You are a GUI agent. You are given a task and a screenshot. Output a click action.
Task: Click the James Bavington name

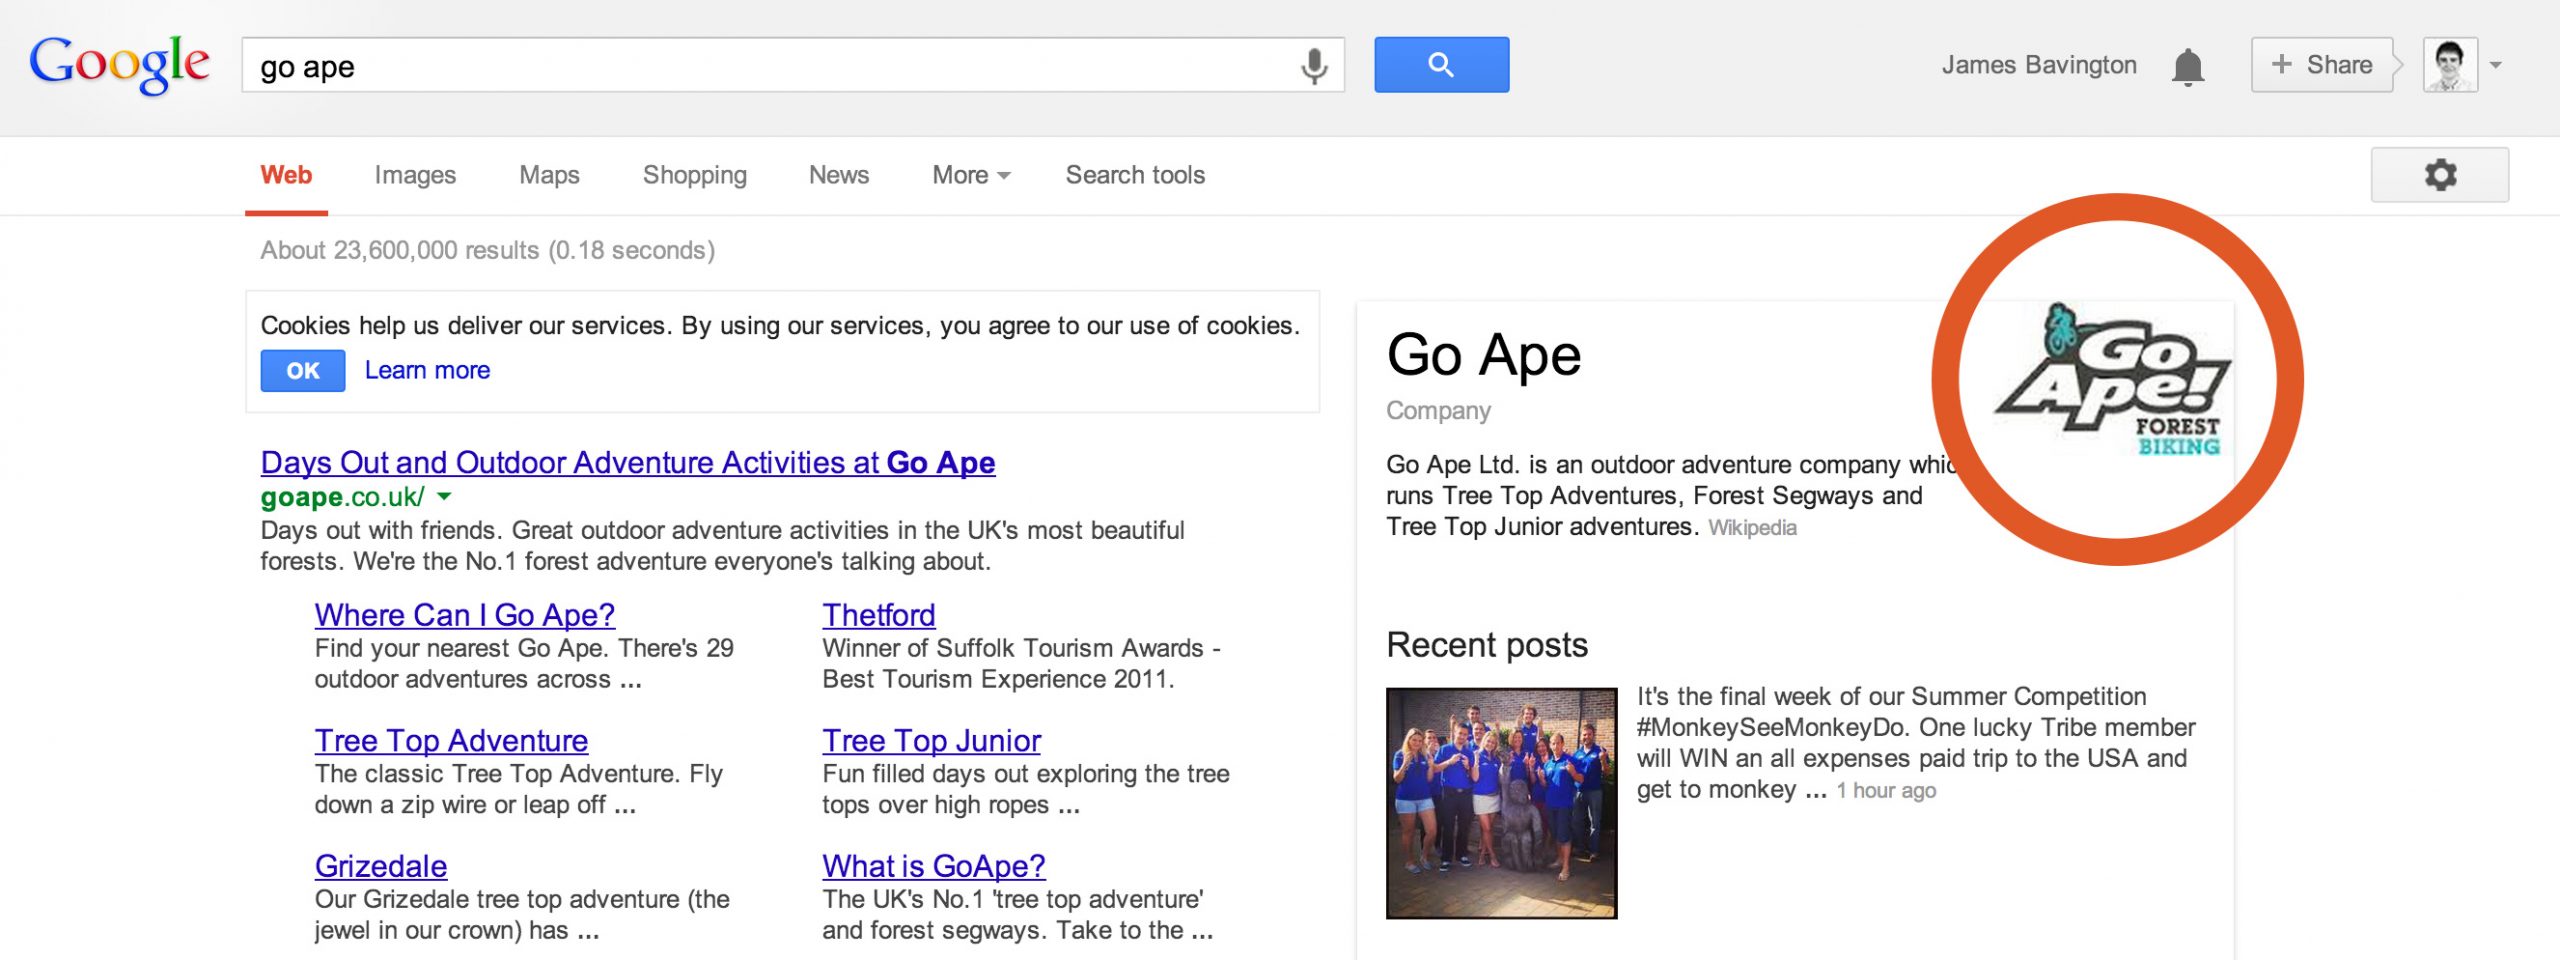[2039, 65]
